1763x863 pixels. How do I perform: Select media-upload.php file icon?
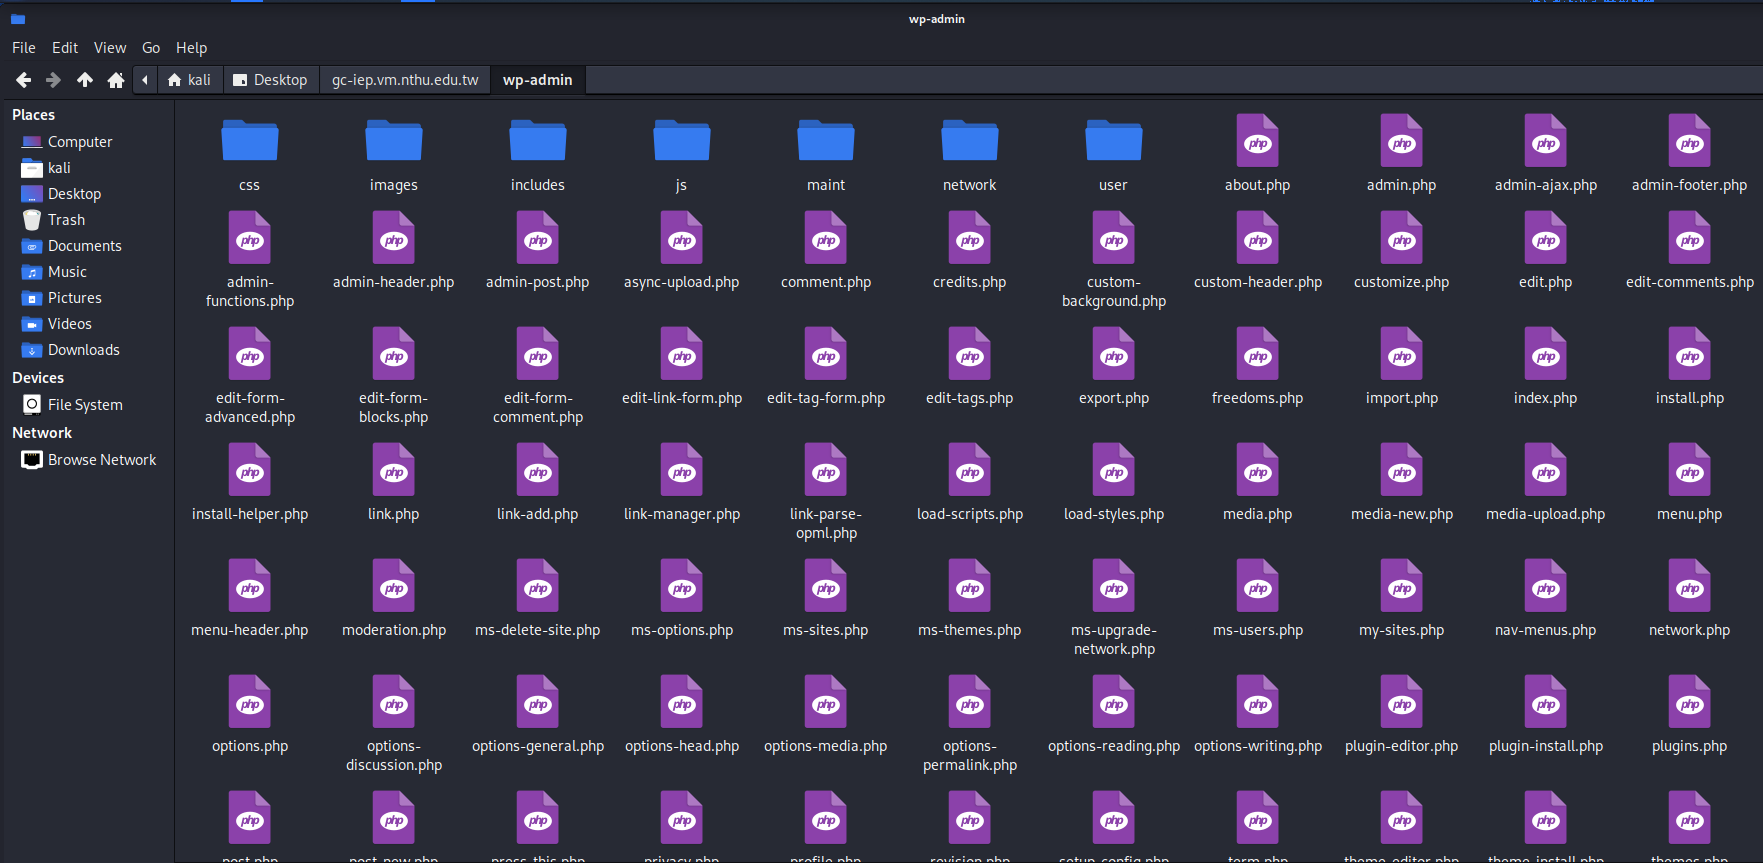pos(1546,470)
